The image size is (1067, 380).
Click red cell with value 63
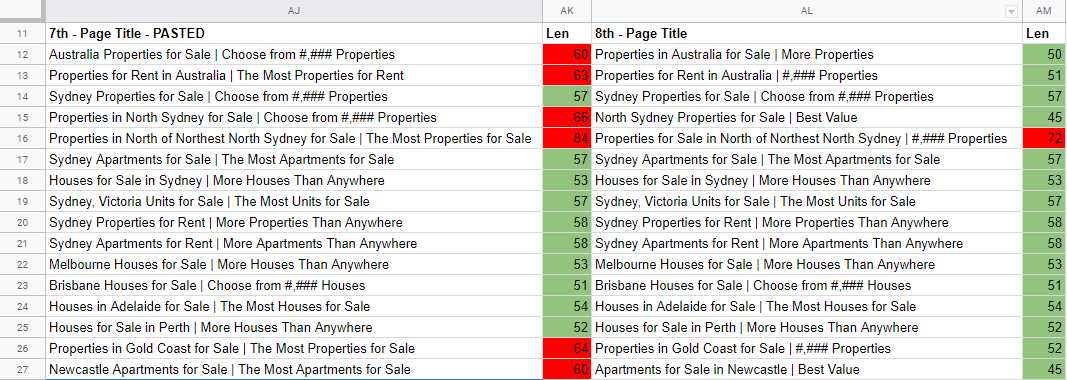pos(567,76)
